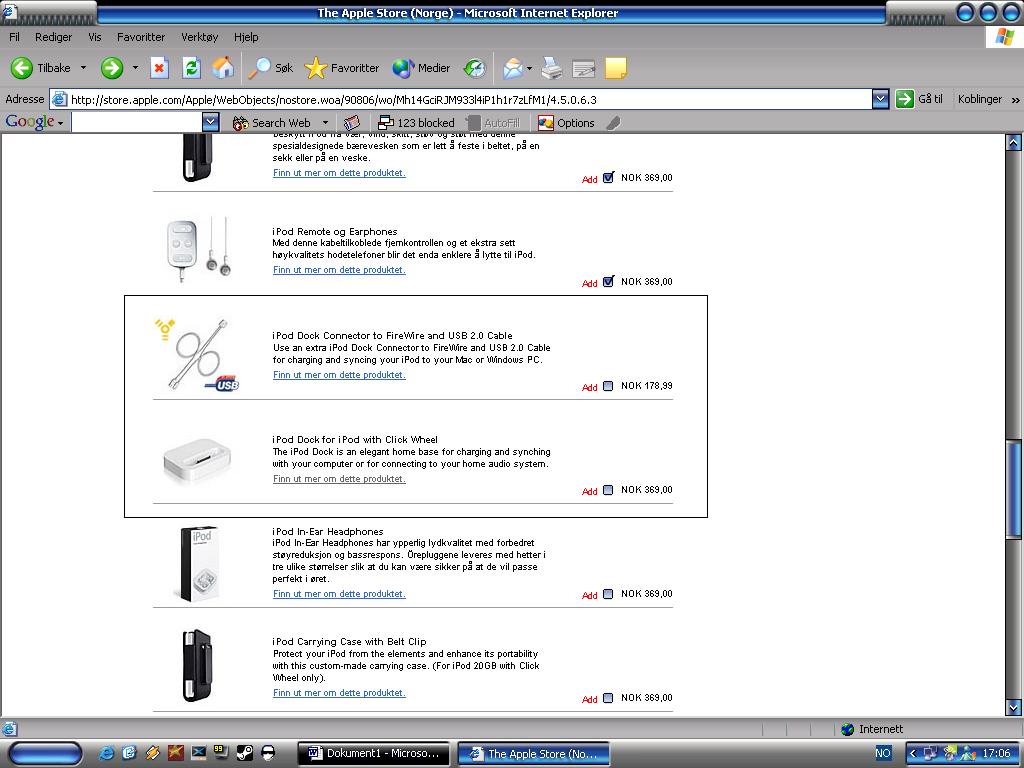This screenshot has height=768, width=1024.
Task: Open the mail button dropdown arrow
Action: [x=529, y=68]
